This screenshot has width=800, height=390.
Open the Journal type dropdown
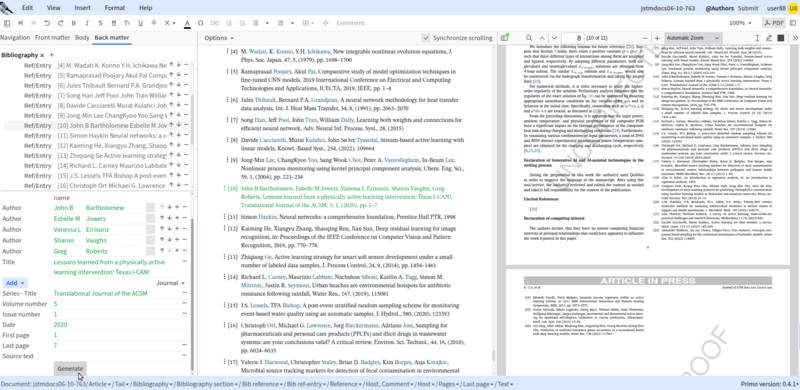tap(170, 283)
